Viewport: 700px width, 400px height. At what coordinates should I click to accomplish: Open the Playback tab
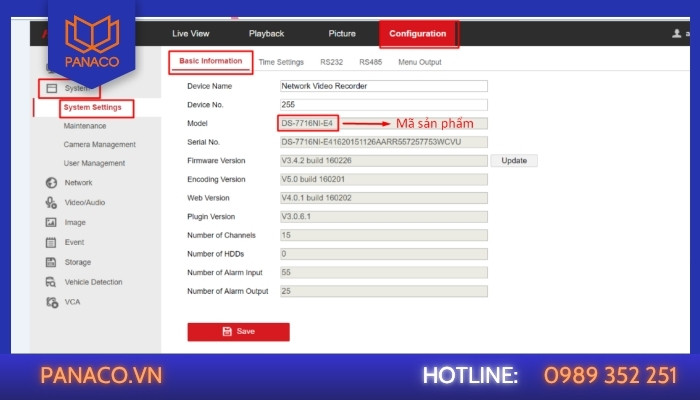pyautogui.click(x=267, y=33)
